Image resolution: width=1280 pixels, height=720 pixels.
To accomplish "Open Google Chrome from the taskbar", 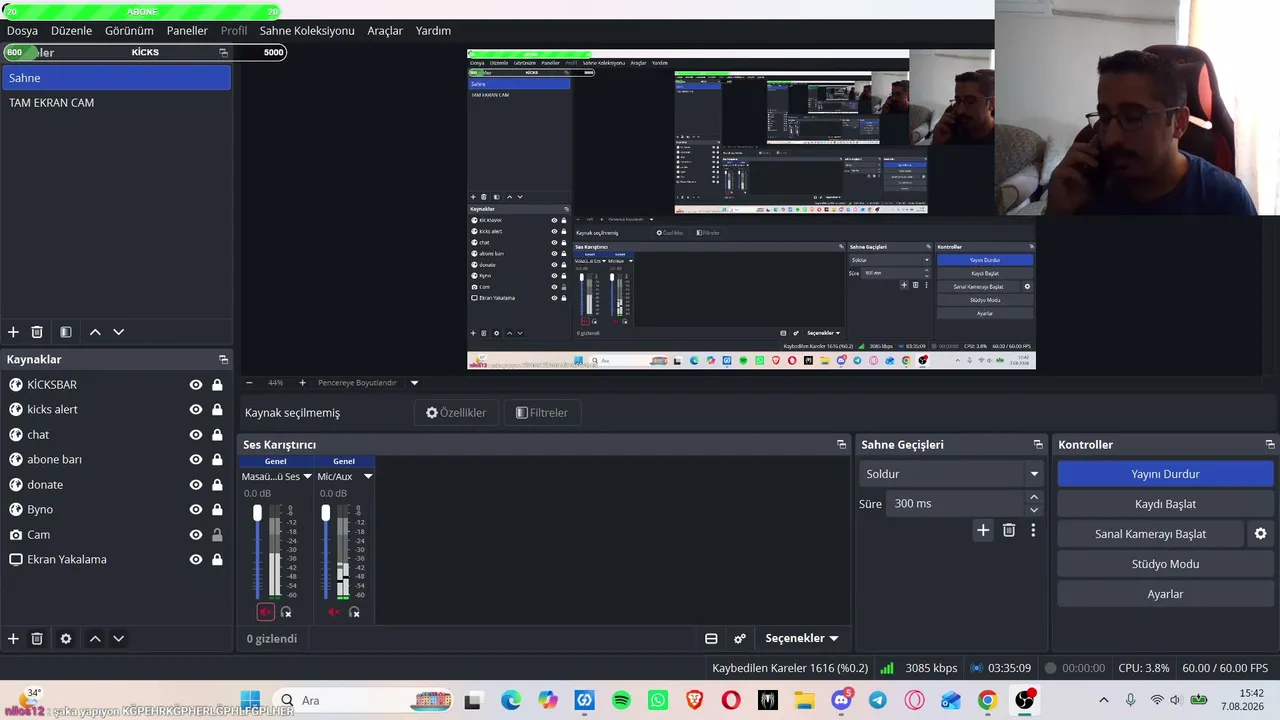I will [987, 700].
